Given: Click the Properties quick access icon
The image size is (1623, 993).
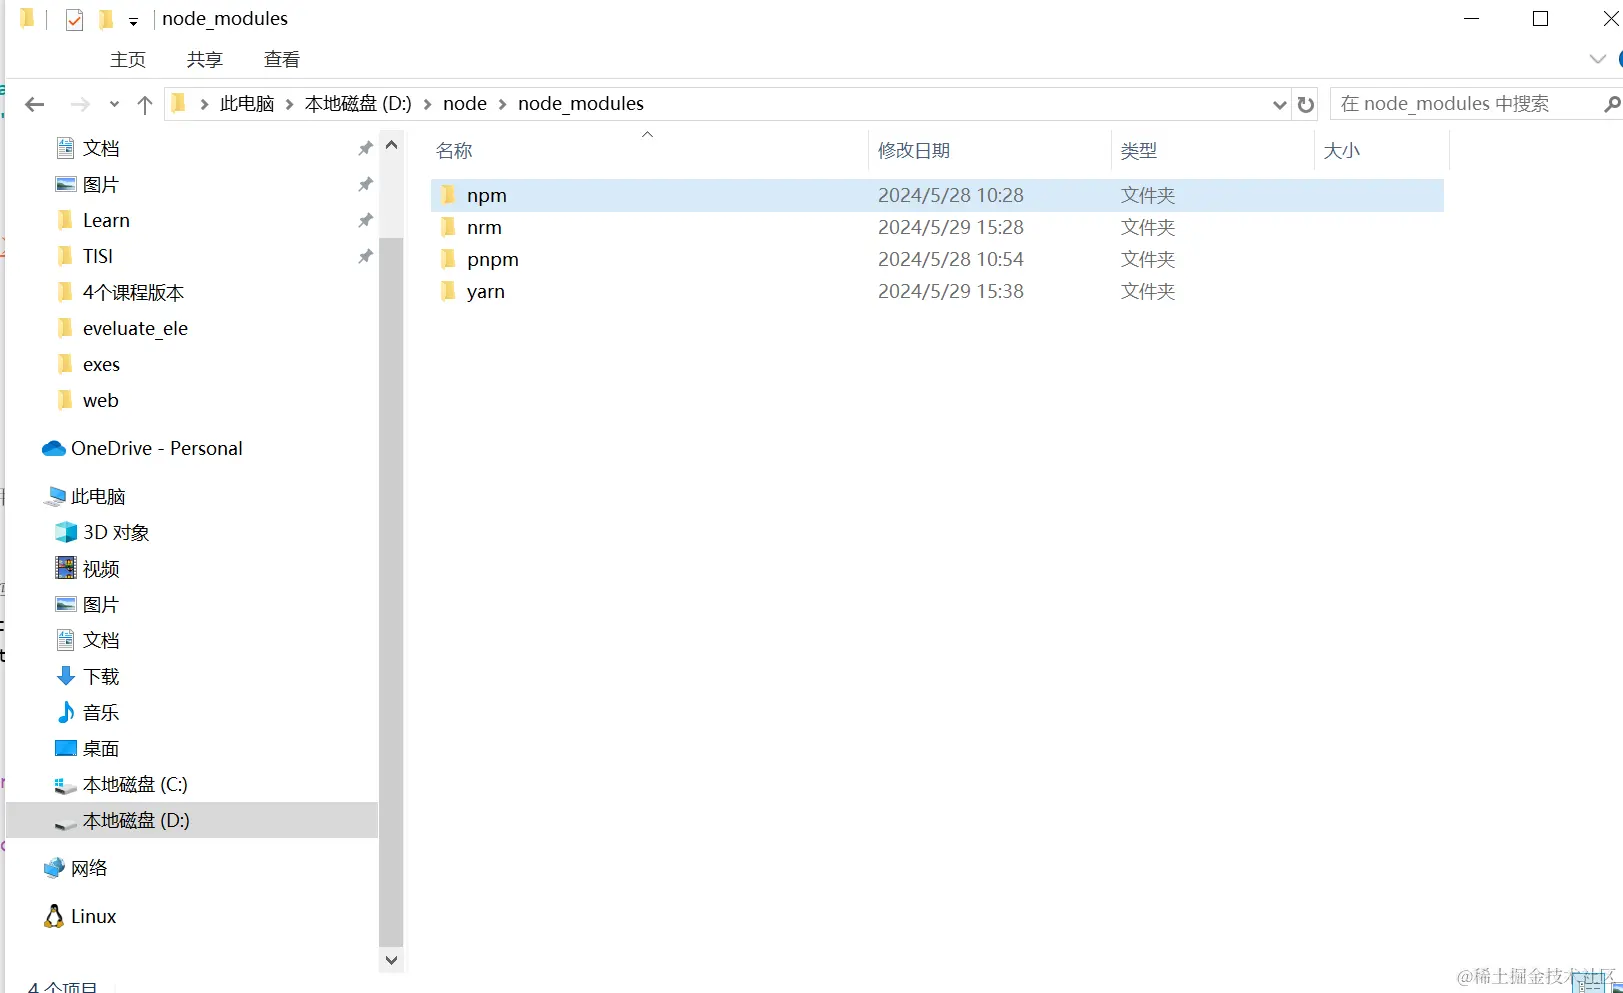Looking at the screenshot, I should pos(74,19).
